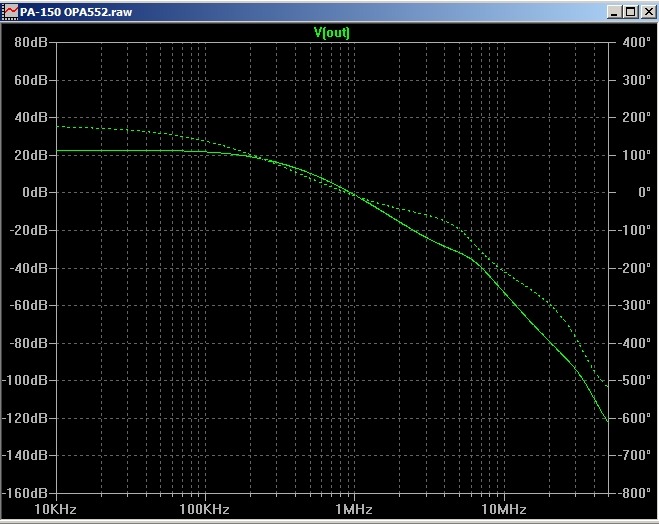Click the waveform icon in the title bar
The height and width of the screenshot is (524, 659).
coord(10,11)
